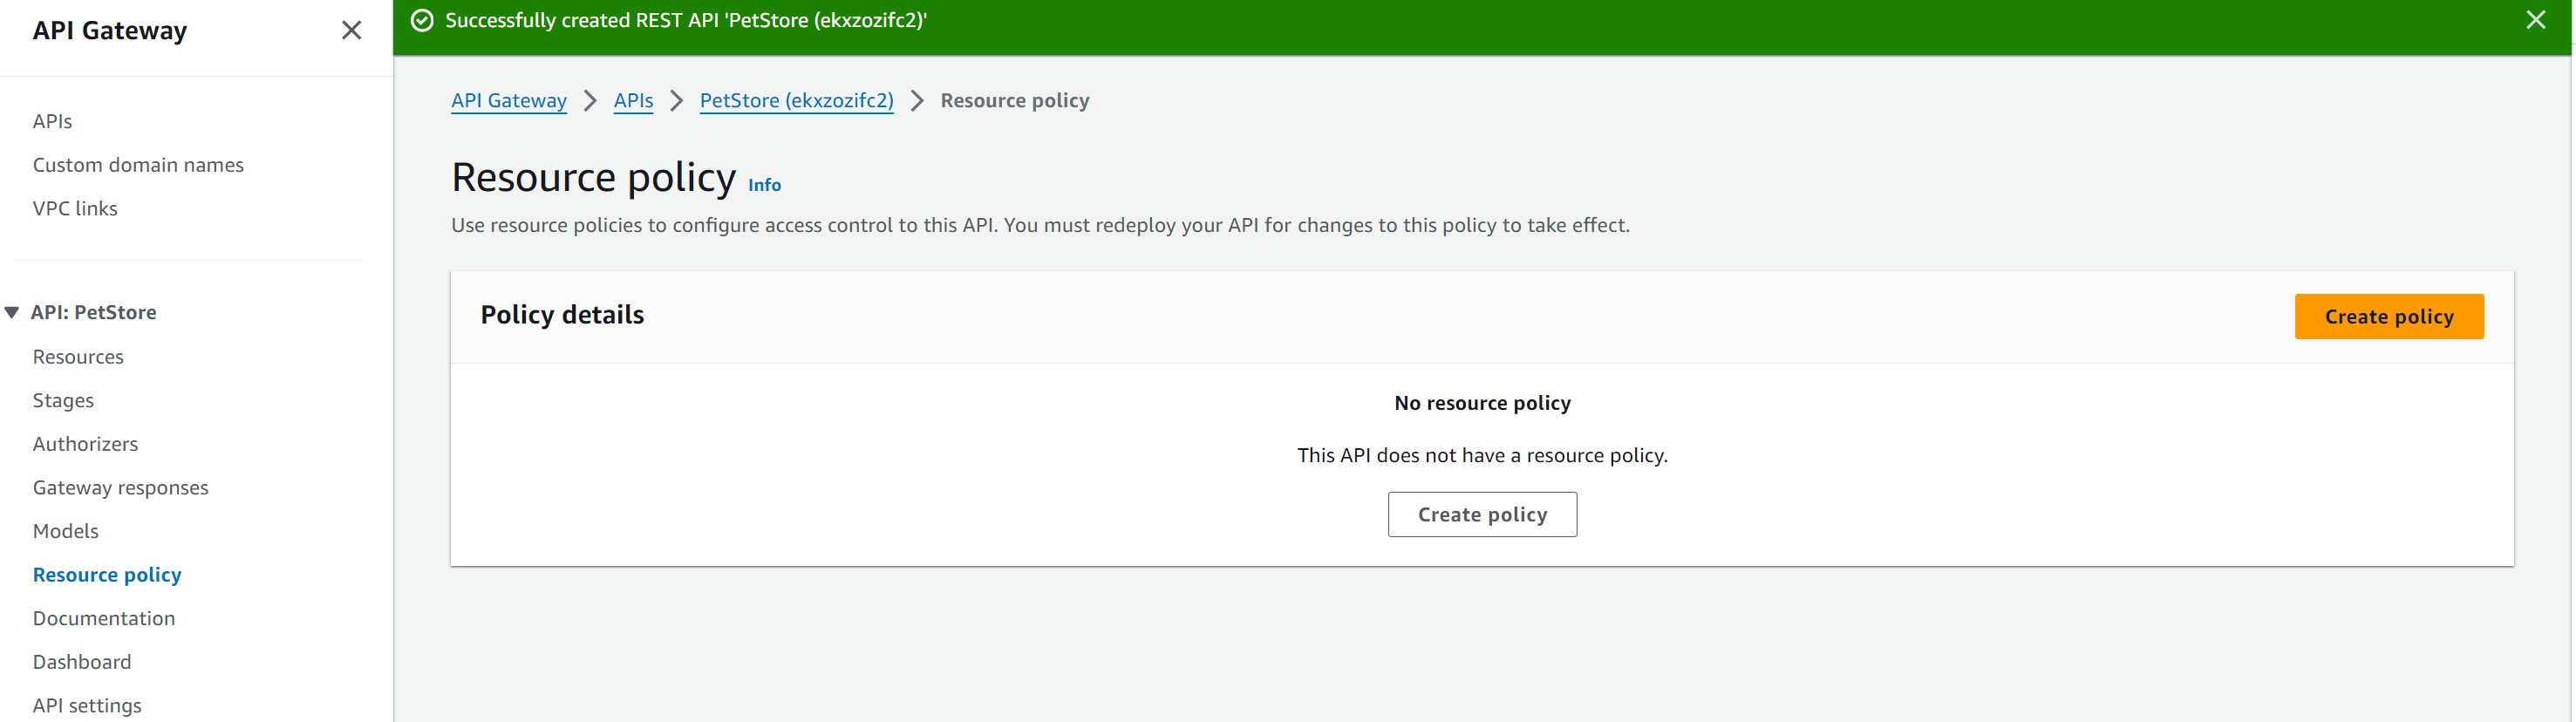The height and width of the screenshot is (722, 2576).
Task: Open the Info link beside Resource policy
Action: (x=764, y=185)
